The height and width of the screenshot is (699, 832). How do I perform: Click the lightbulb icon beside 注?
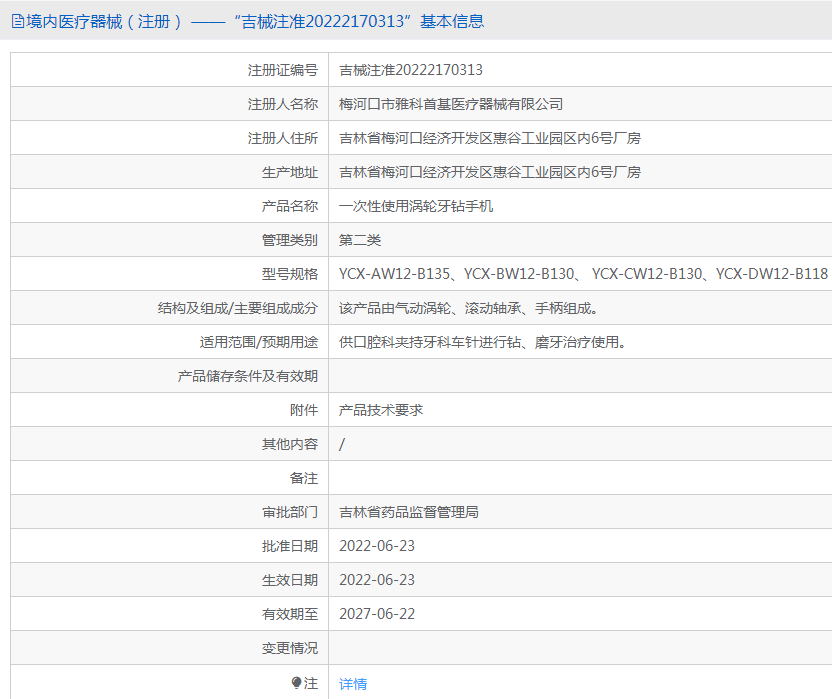[297, 683]
